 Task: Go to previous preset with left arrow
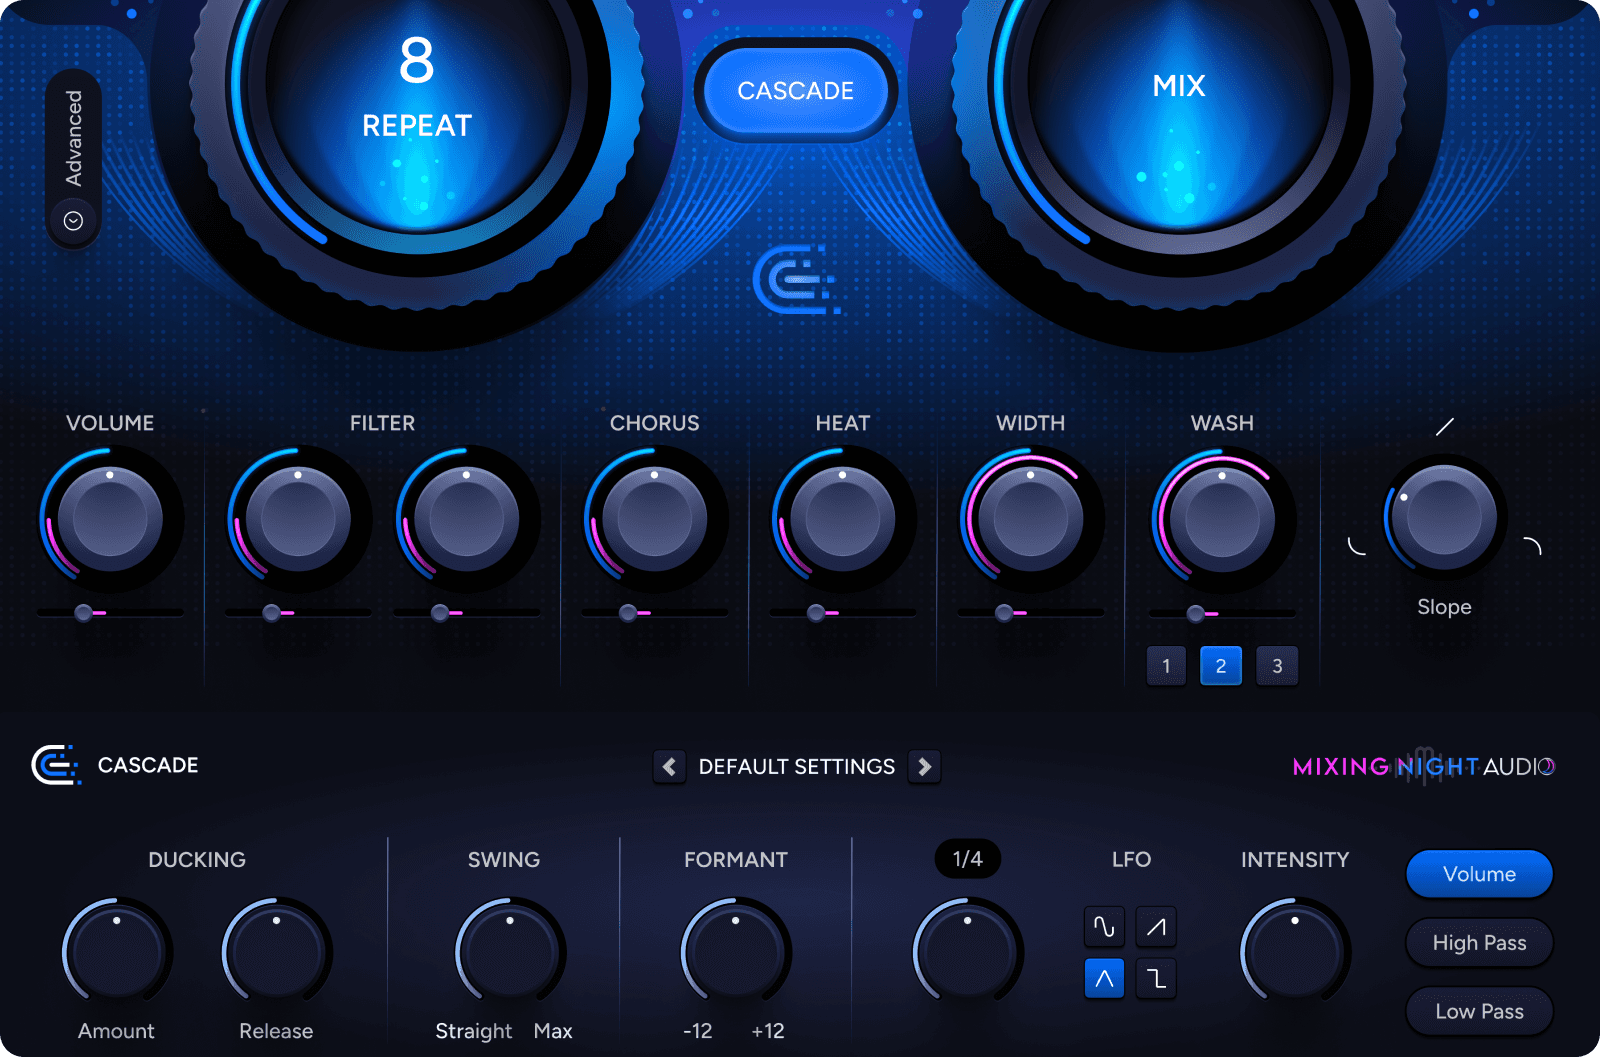[669, 766]
